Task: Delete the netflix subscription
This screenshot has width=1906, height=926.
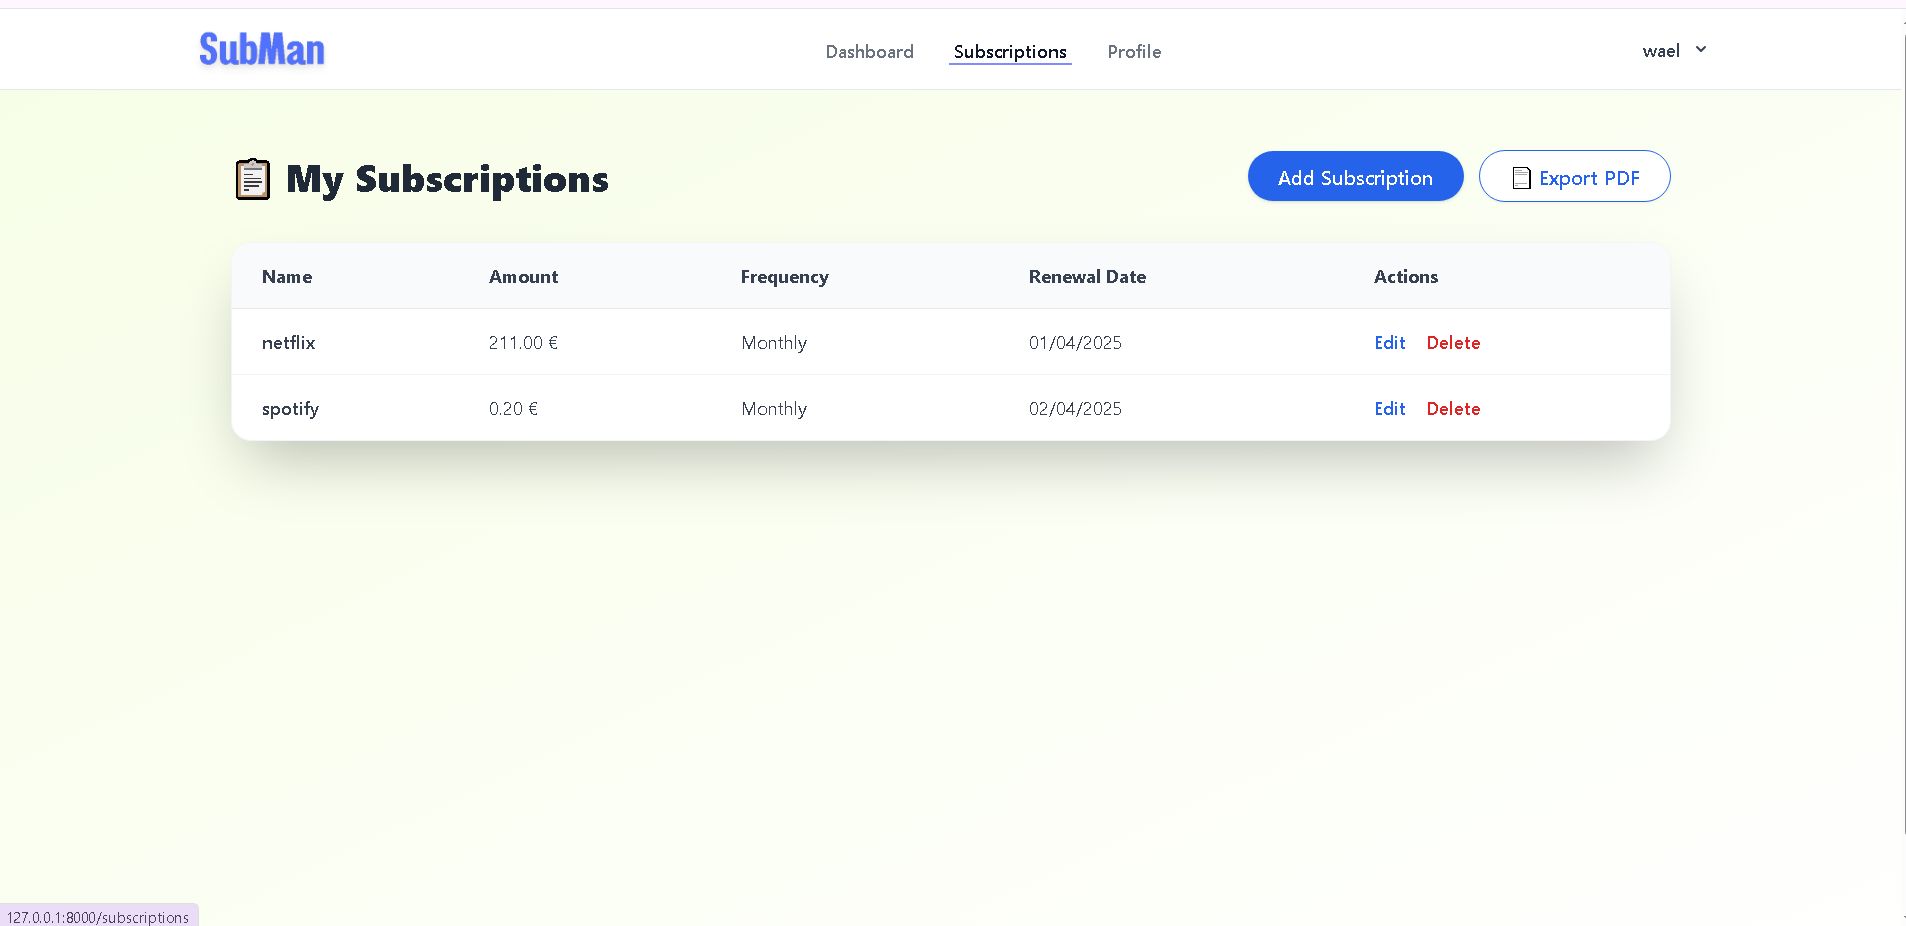Action: [1453, 343]
